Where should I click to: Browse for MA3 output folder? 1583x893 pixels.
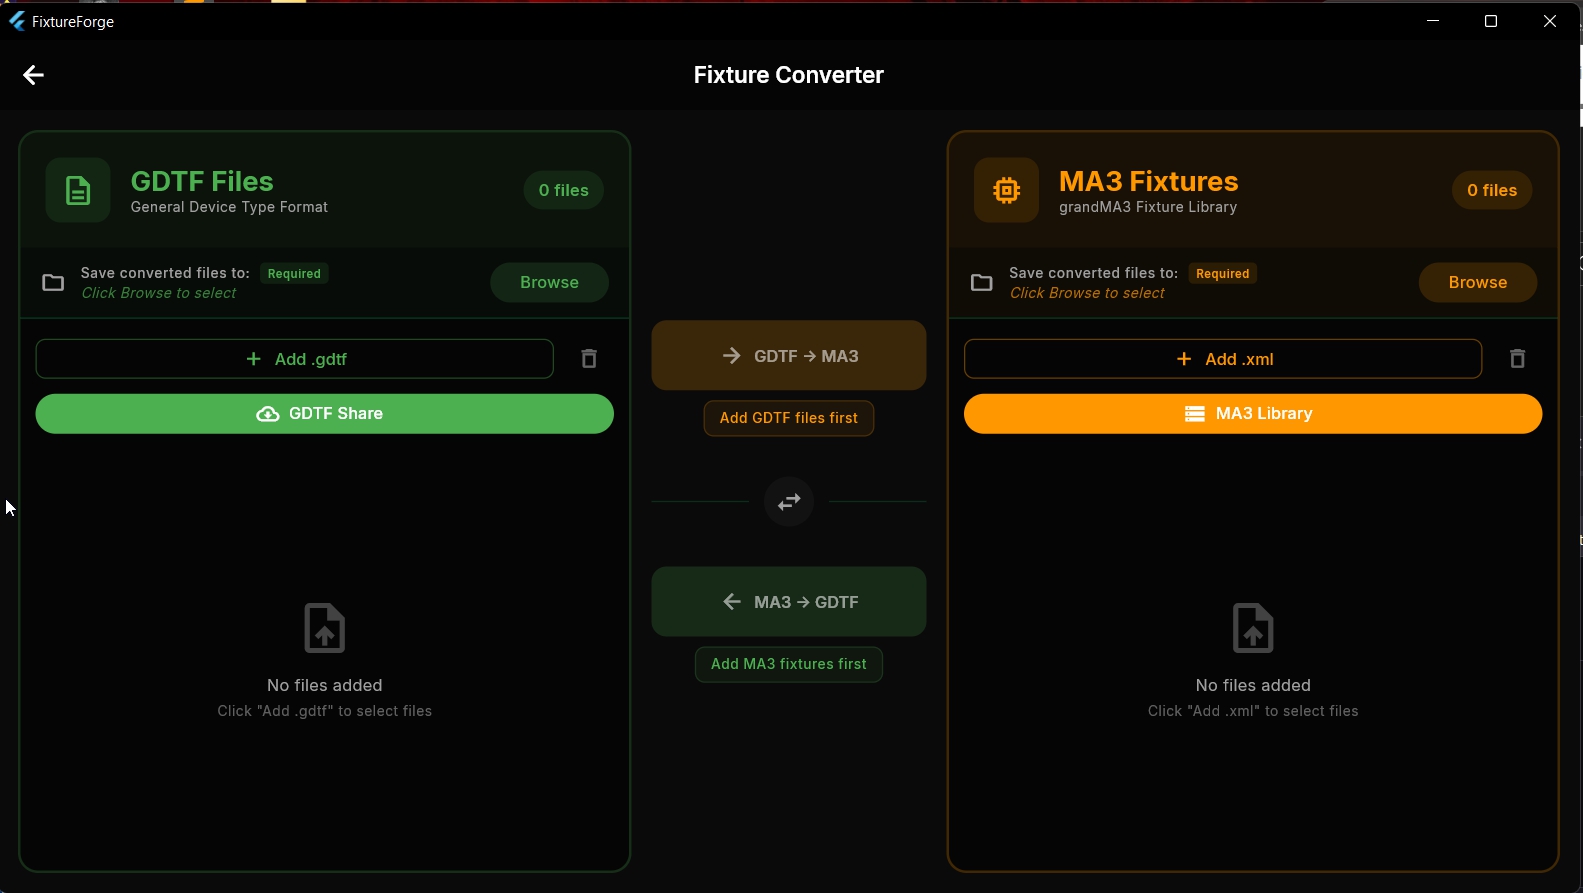(x=1477, y=282)
